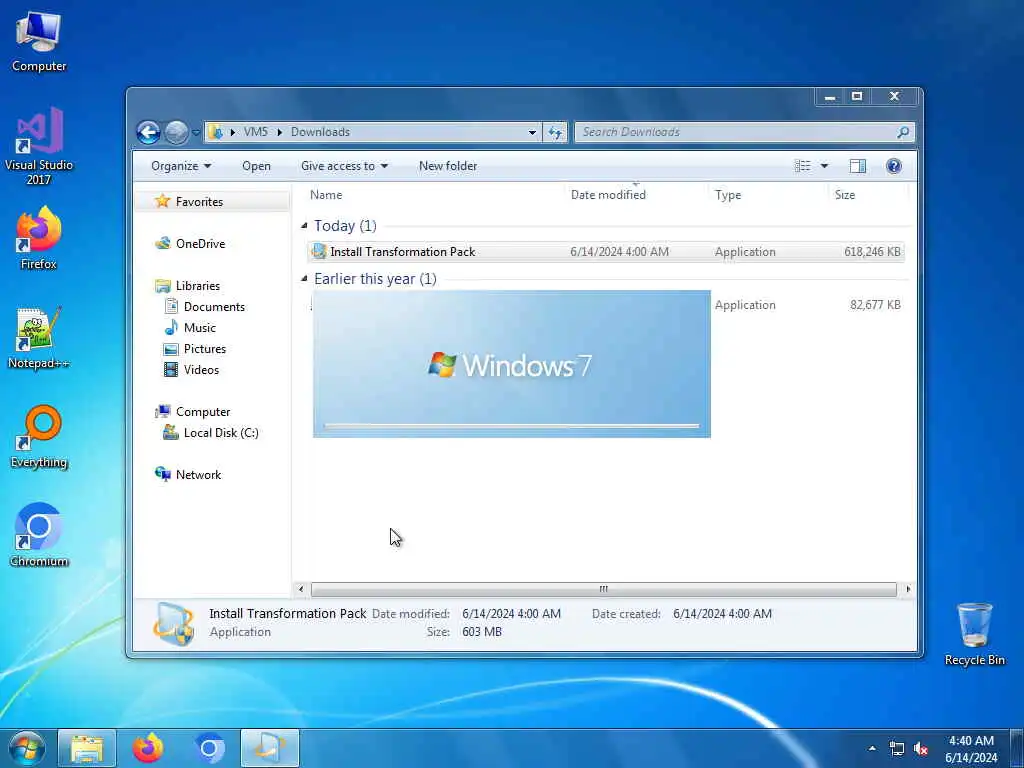Open network tray icon
This screenshot has height=768, width=1024.
(897, 749)
